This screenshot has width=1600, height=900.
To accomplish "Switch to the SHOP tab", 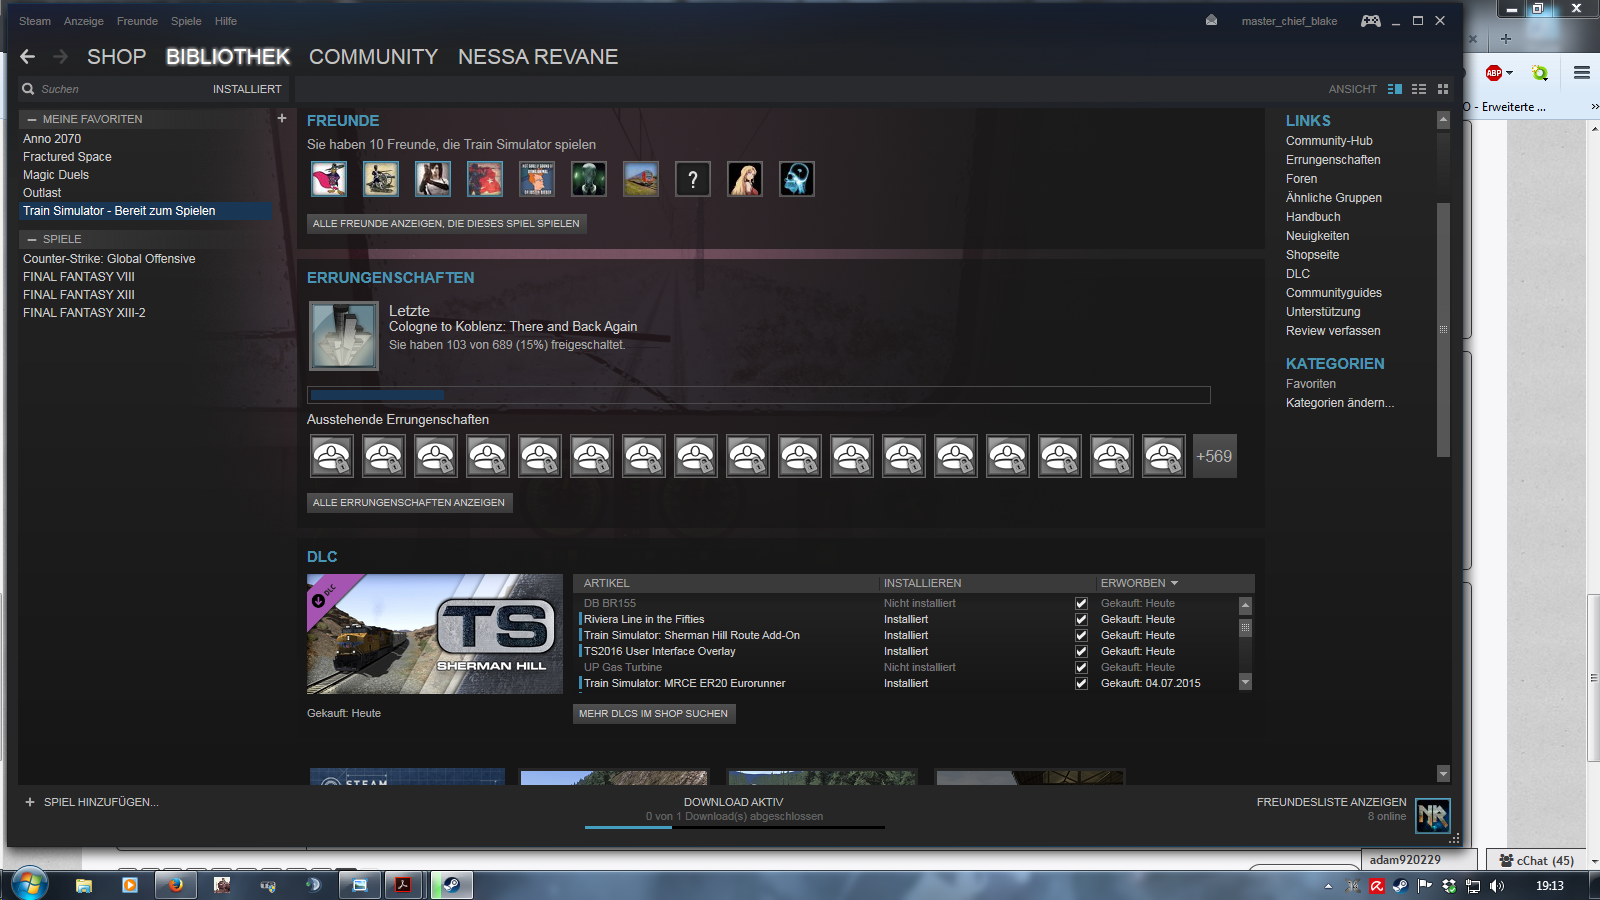I will click(x=117, y=57).
